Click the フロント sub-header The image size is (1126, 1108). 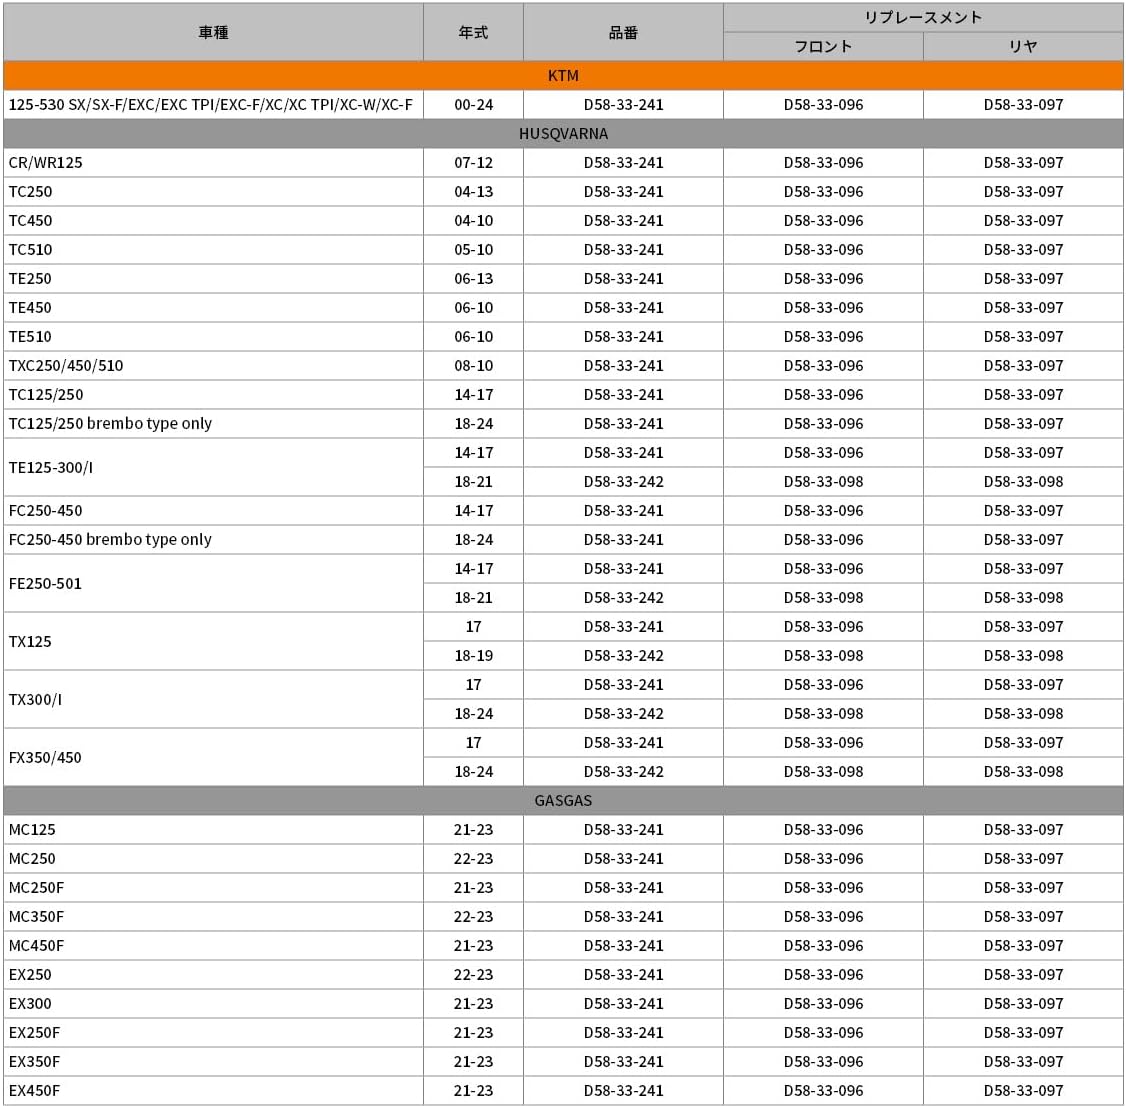823,47
